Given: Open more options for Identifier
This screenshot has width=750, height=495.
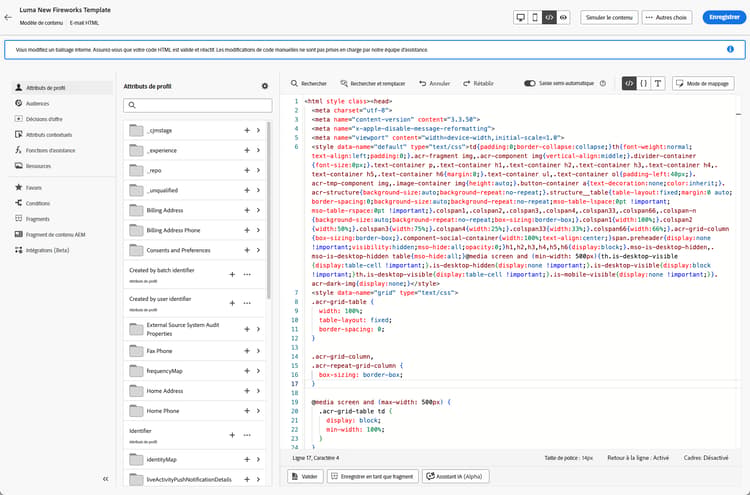Looking at the screenshot, I should [x=247, y=435].
